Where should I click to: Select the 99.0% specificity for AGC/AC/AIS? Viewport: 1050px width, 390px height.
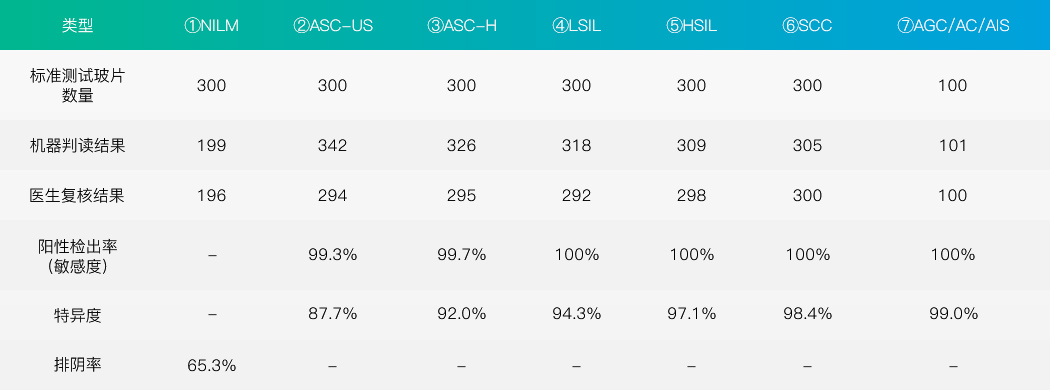[x=953, y=314]
